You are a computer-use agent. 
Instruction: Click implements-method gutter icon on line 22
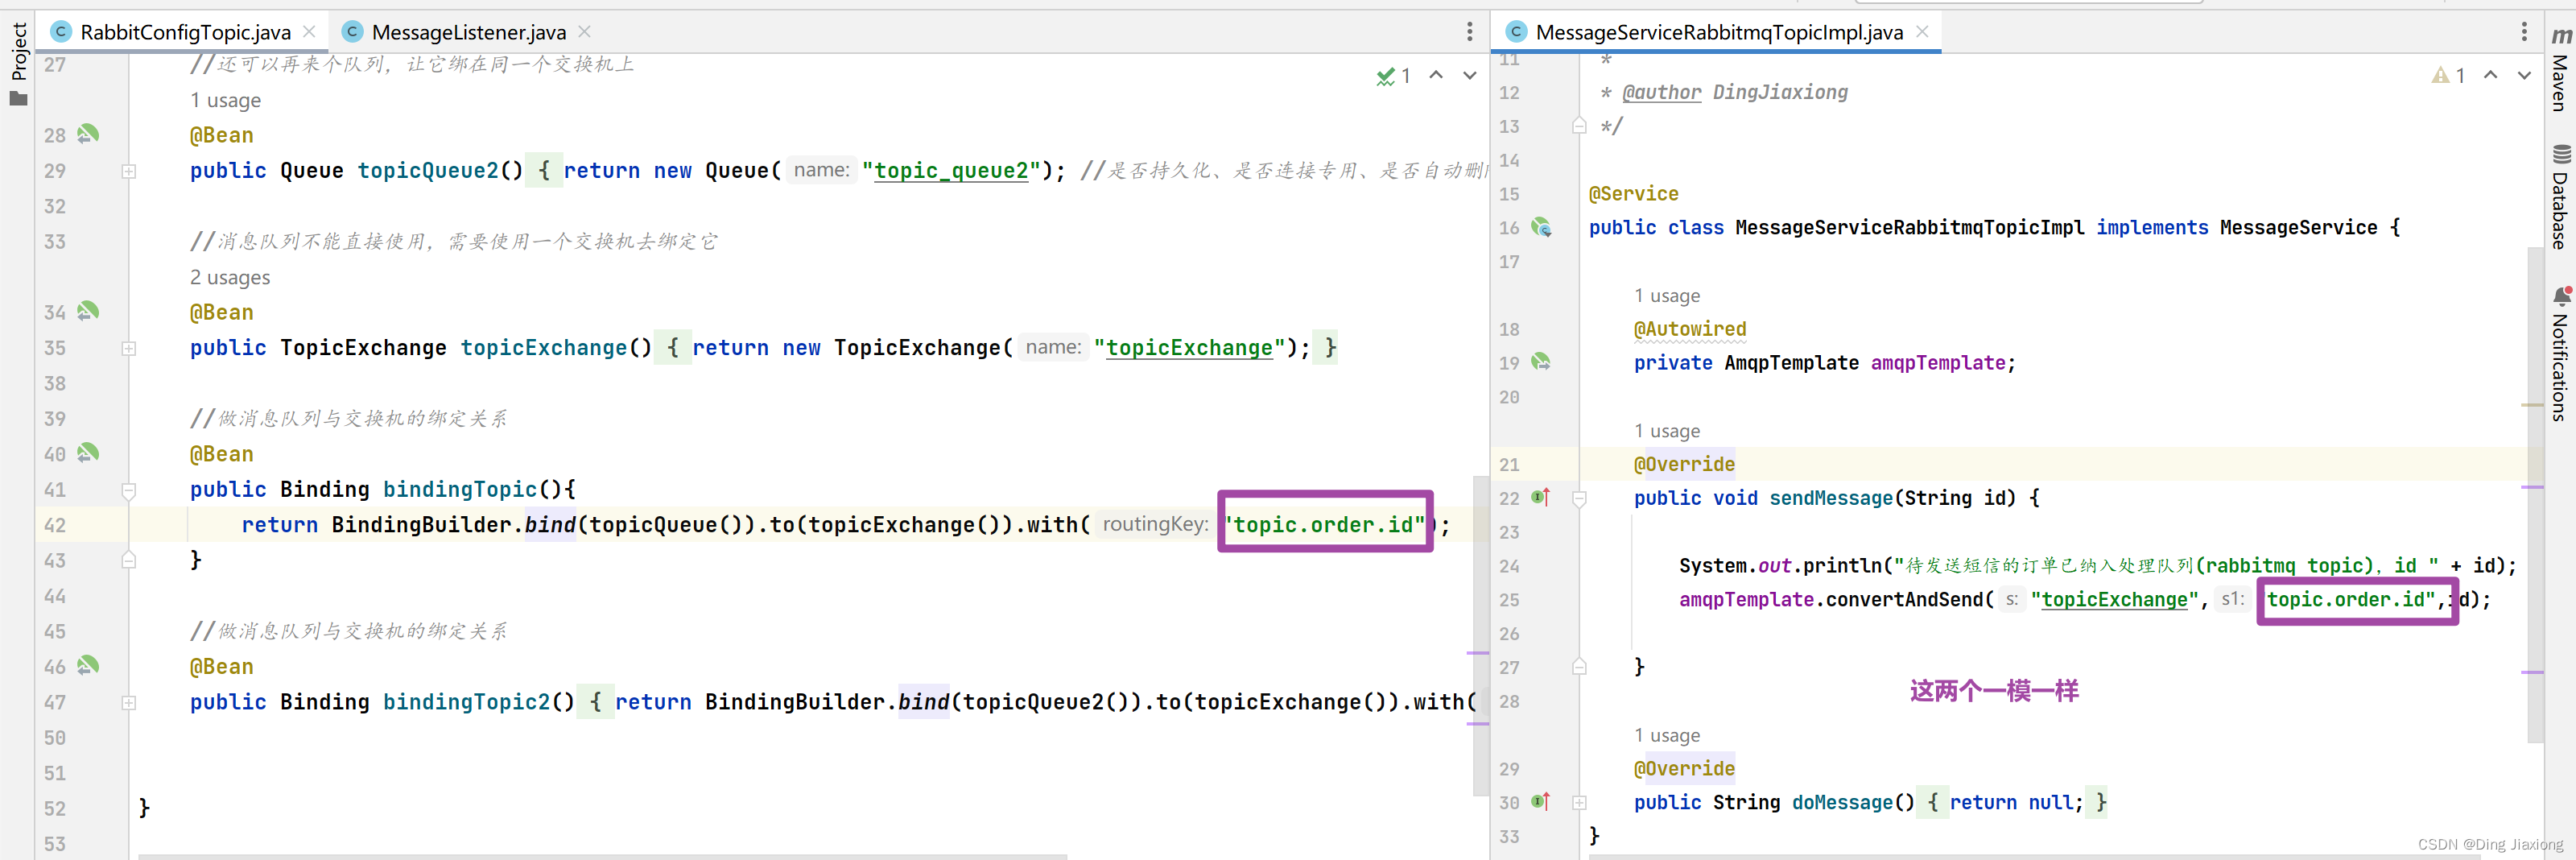tap(1541, 497)
